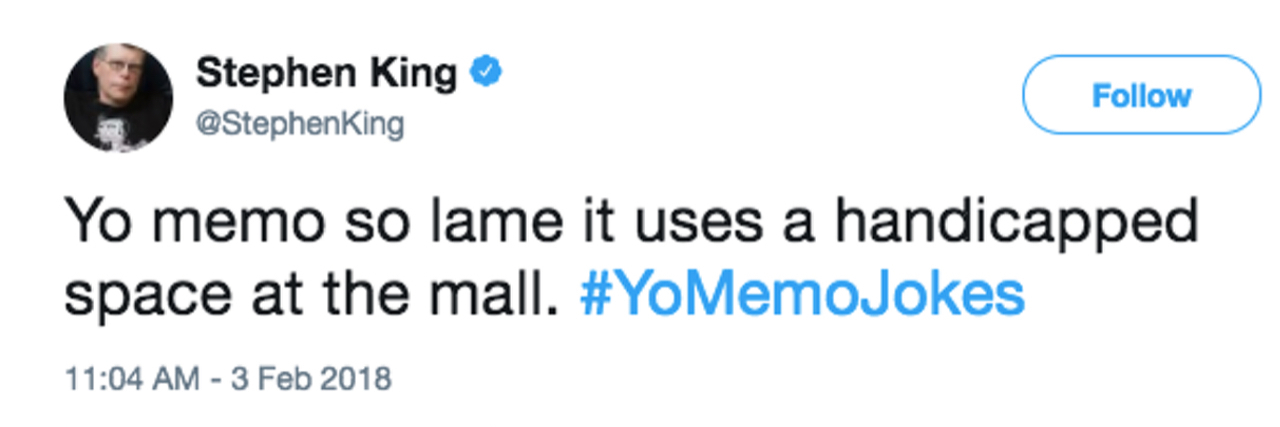Click the gray time and date line
The height and width of the screenshot is (427, 1280).
coord(228,381)
